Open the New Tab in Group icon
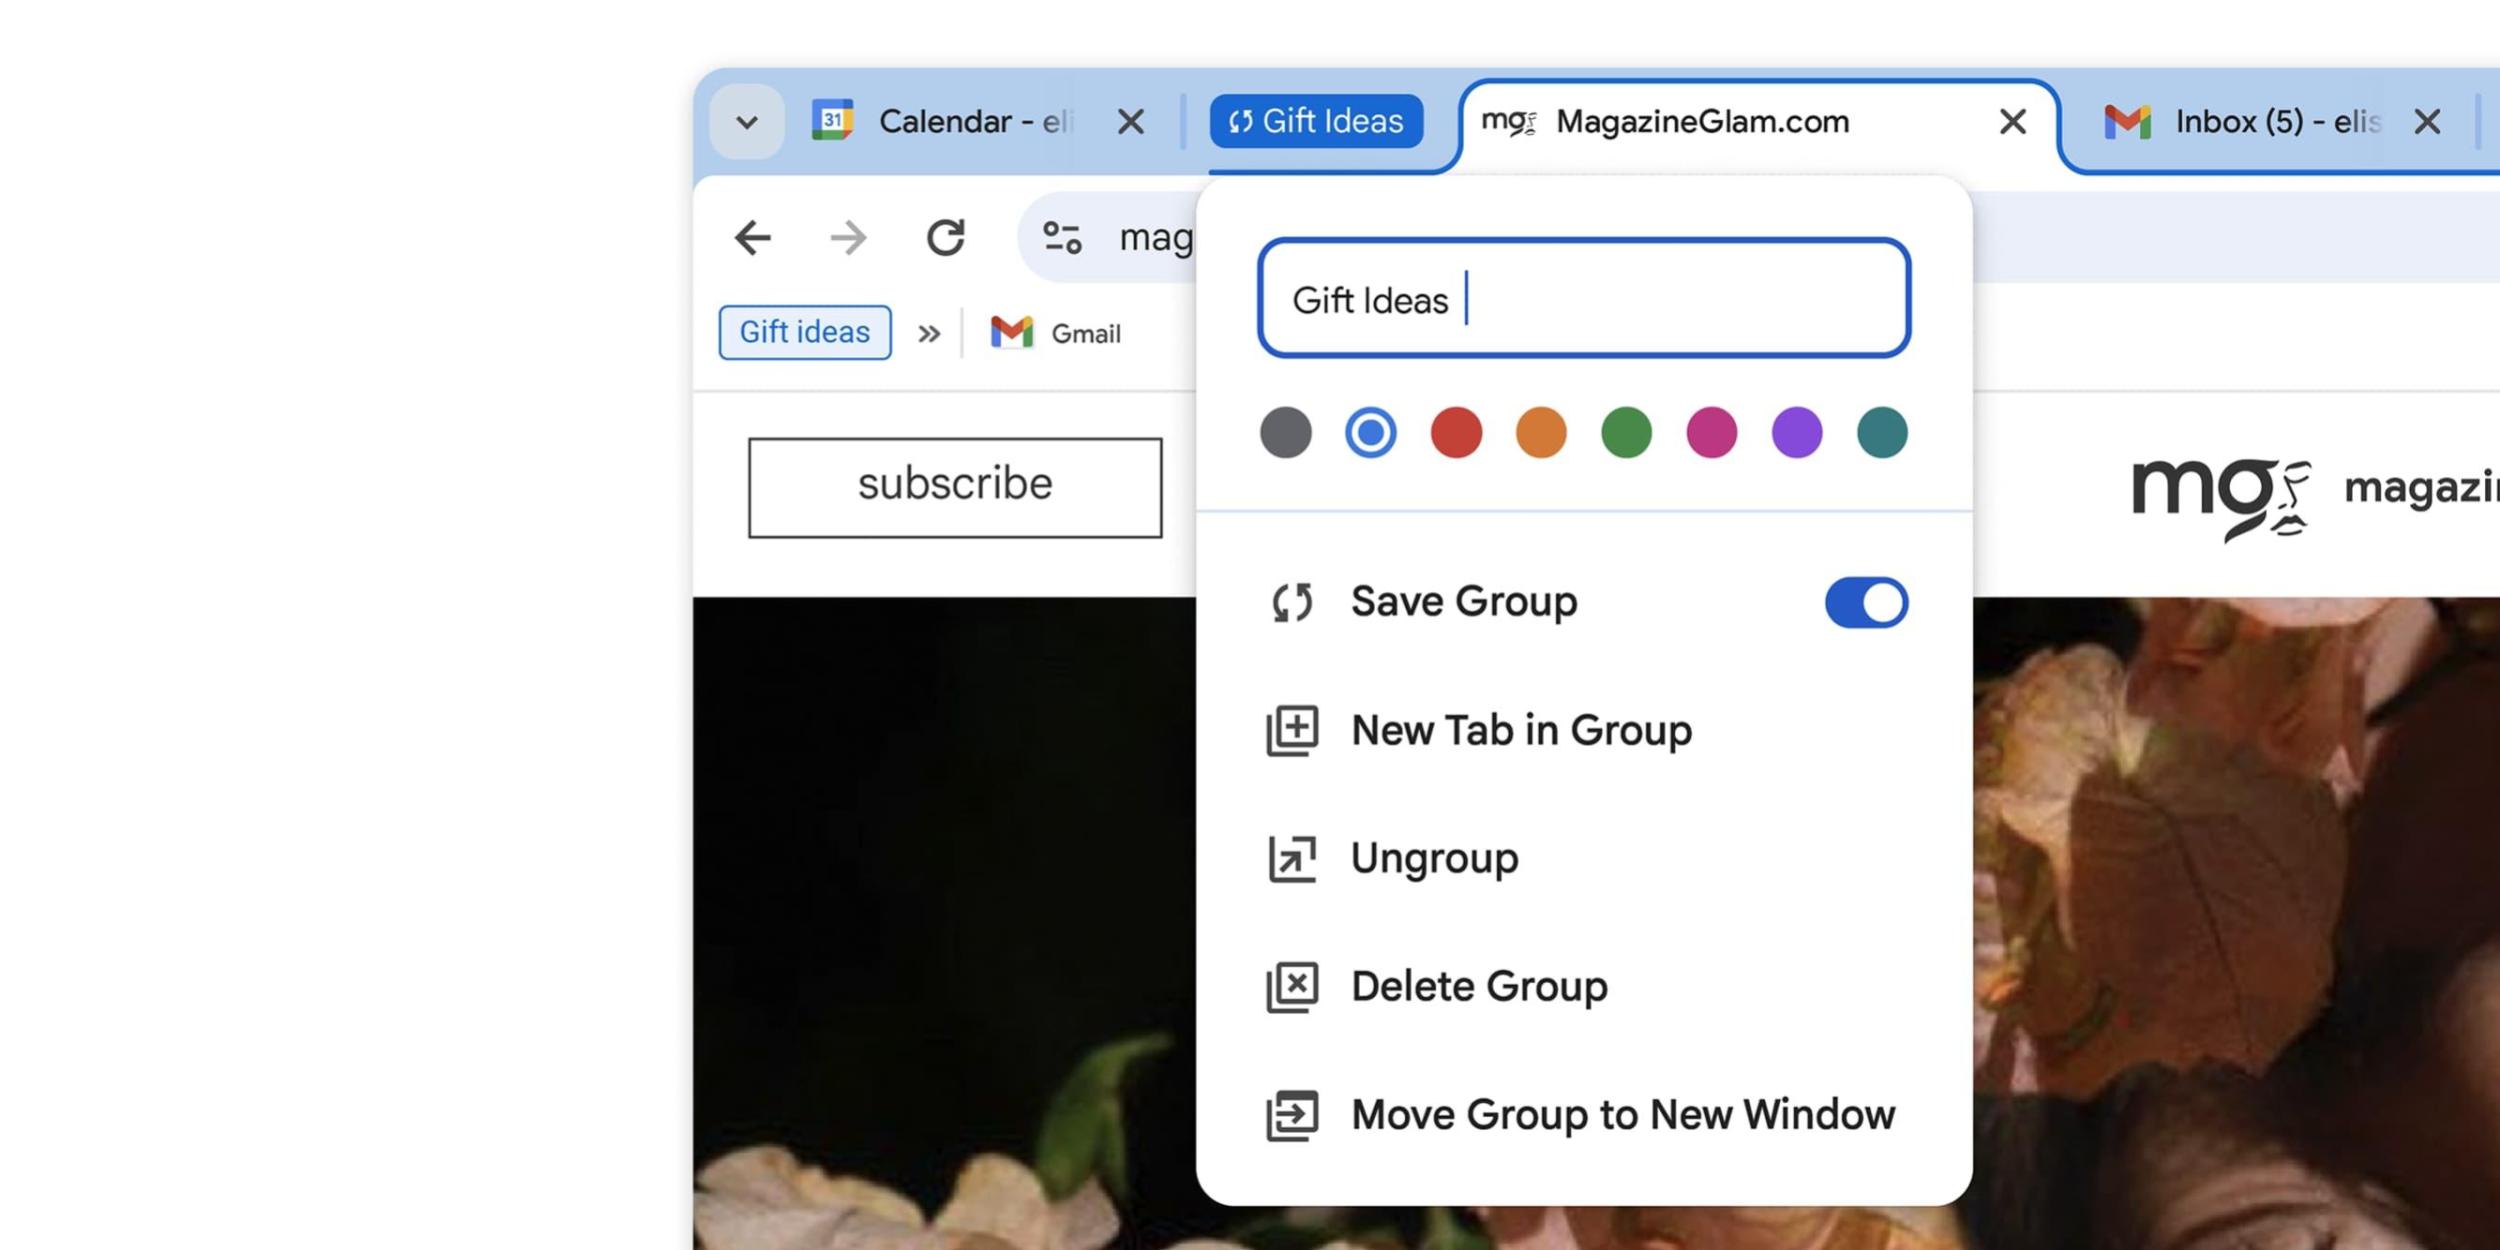Image resolution: width=2500 pixels, height=1250 pixels. [x=1291, y=729]
